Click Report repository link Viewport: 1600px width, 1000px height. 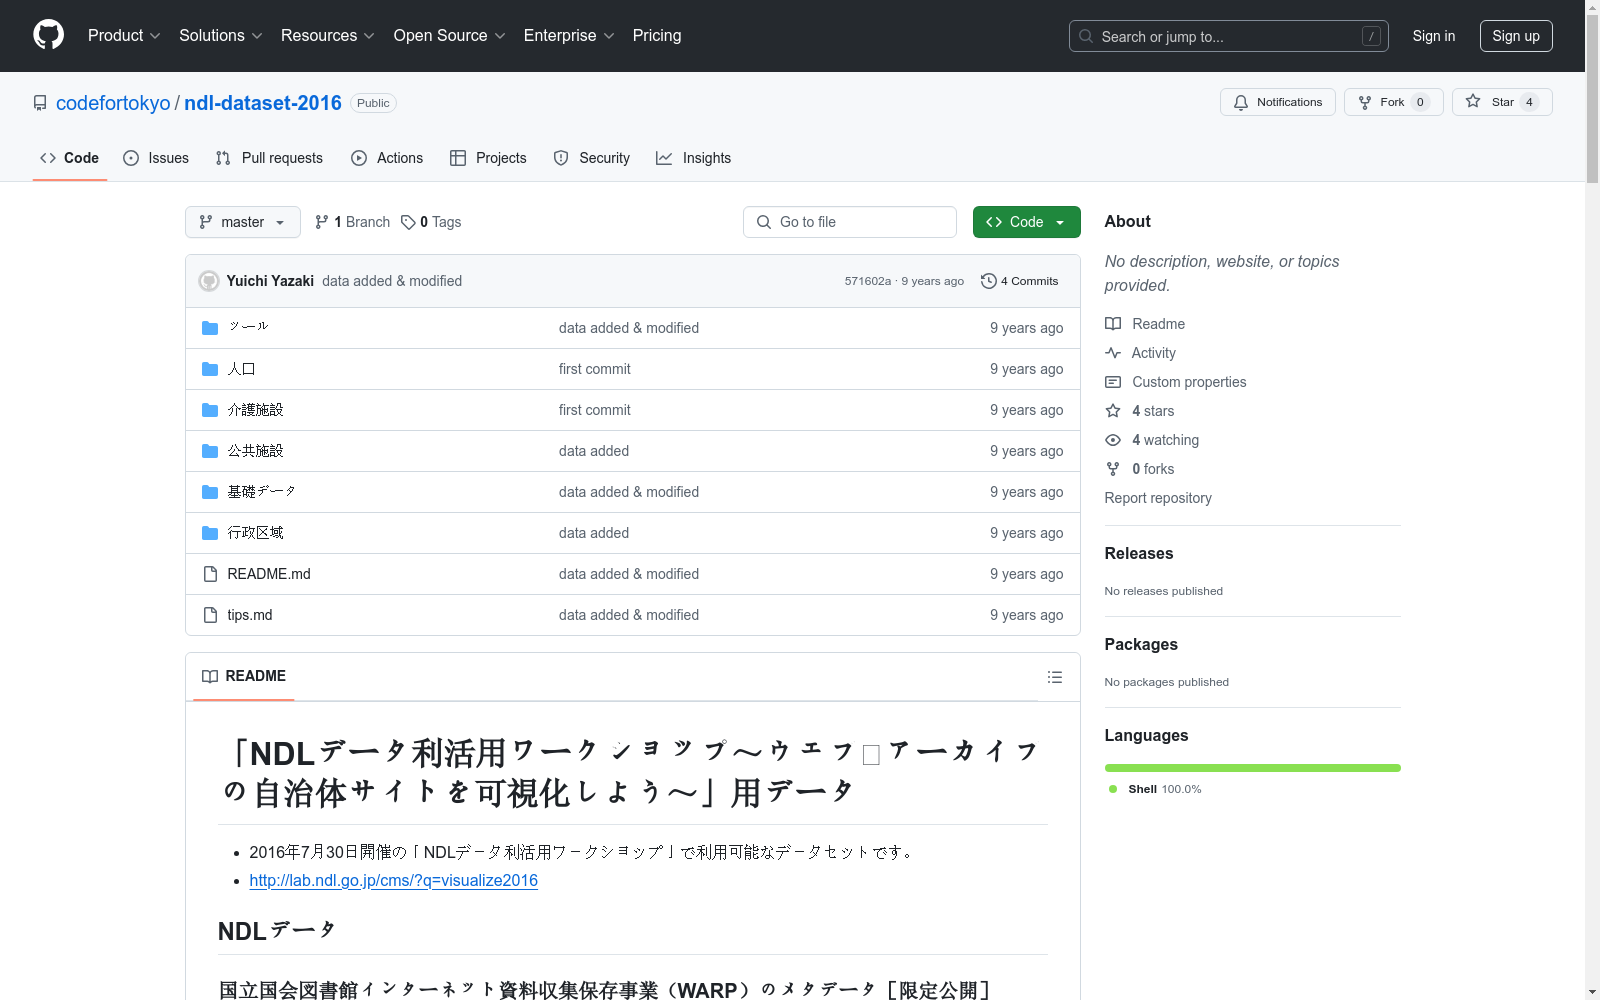1158,498
